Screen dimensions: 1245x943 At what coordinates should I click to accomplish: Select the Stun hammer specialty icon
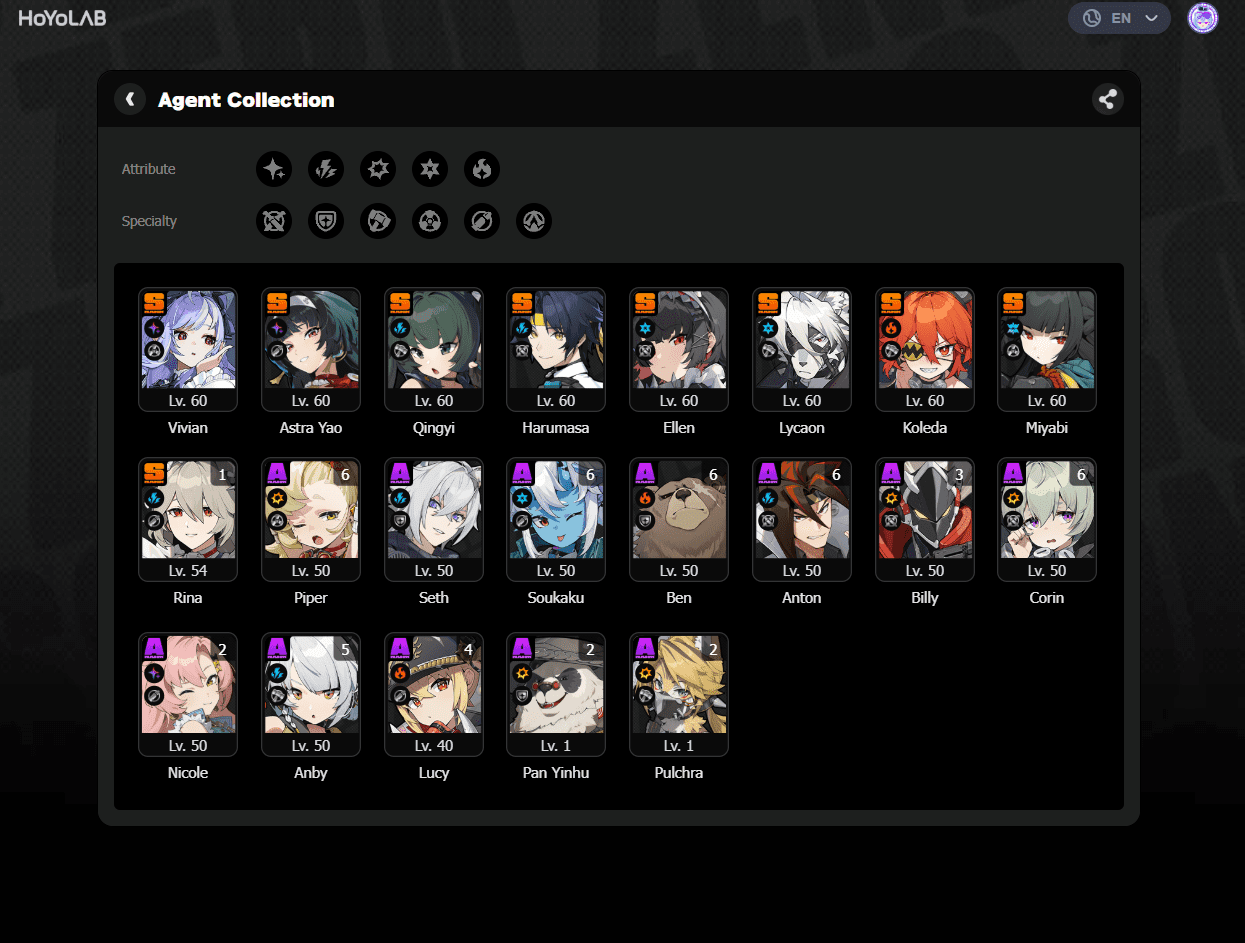click(378, 221)
